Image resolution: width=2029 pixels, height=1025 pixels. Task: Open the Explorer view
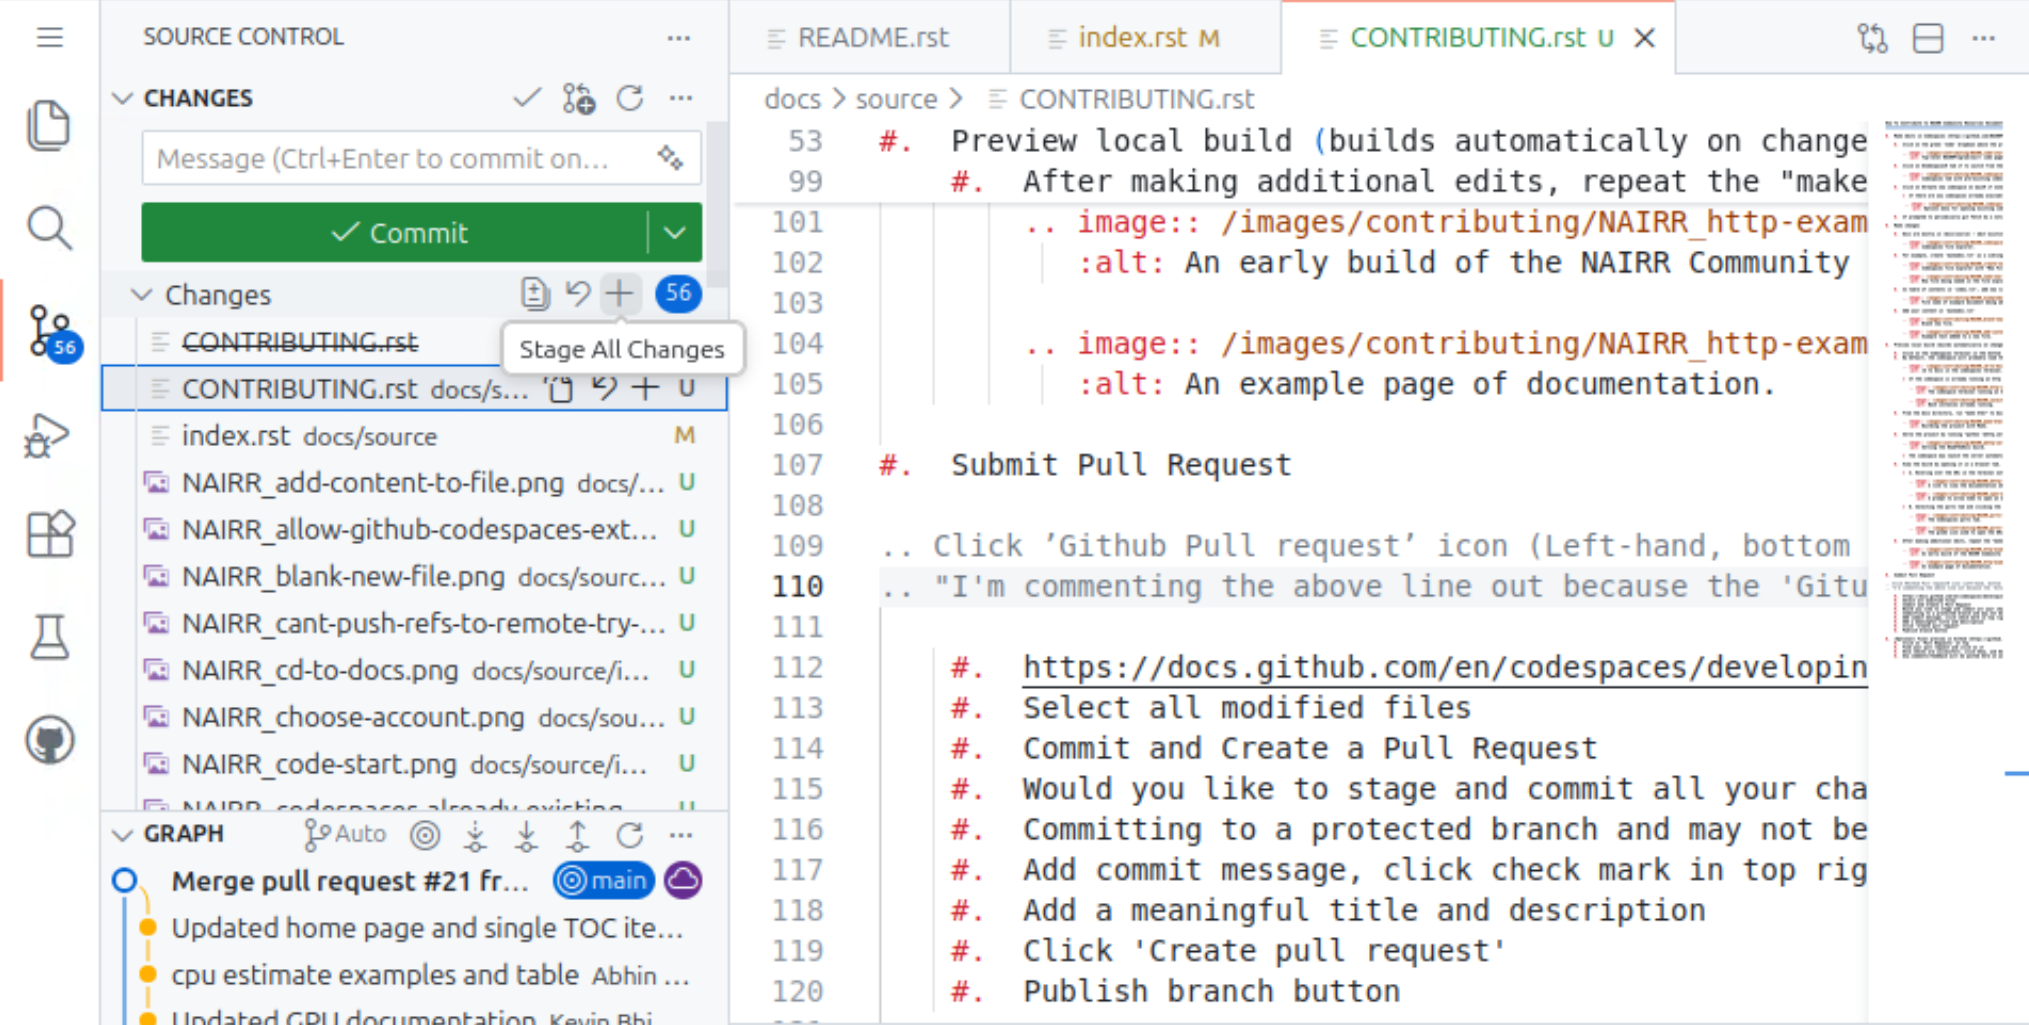tap(49, 126)
